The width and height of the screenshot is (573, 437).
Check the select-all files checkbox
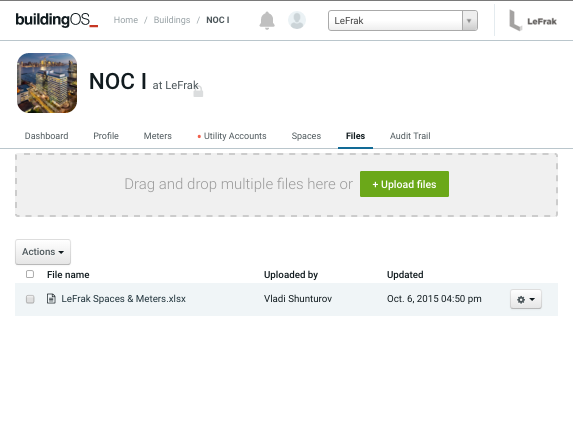tap(30, 274)
